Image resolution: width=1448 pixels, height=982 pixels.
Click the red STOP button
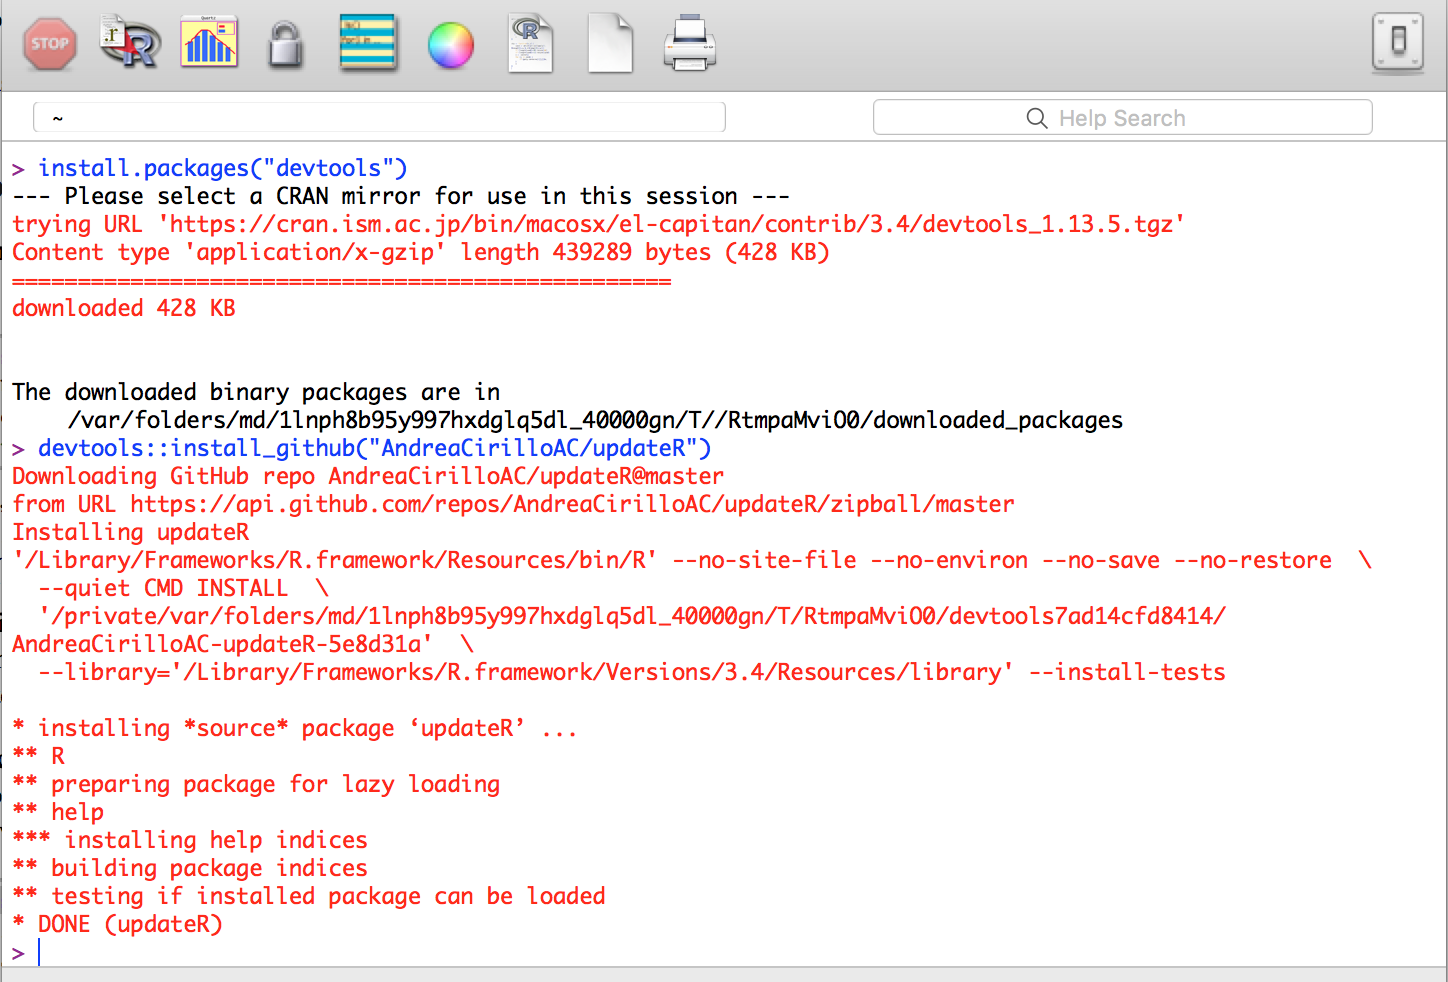click(x=50, y=44)
